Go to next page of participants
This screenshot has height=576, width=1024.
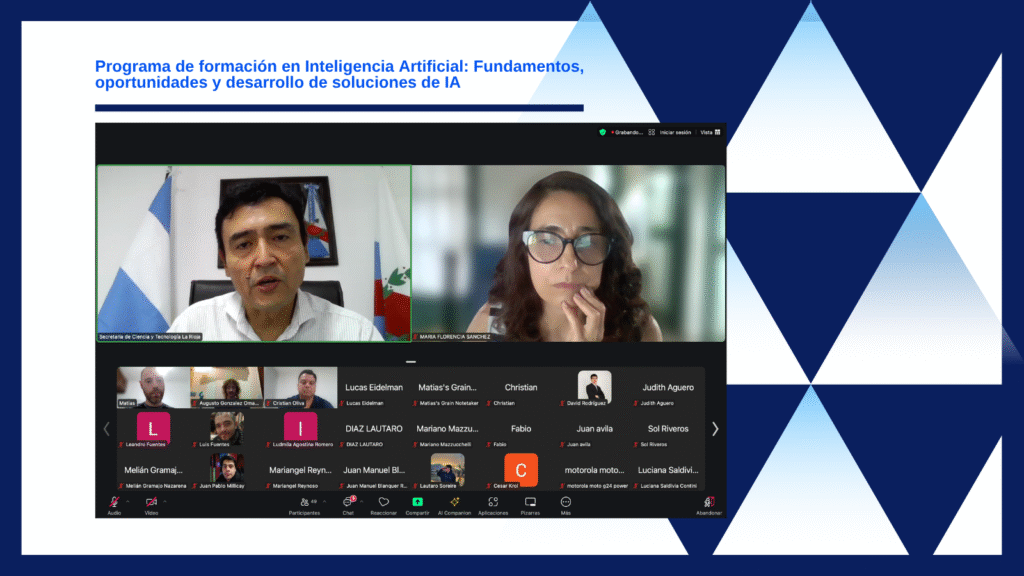pyautogui.click(x=715, y=429)
